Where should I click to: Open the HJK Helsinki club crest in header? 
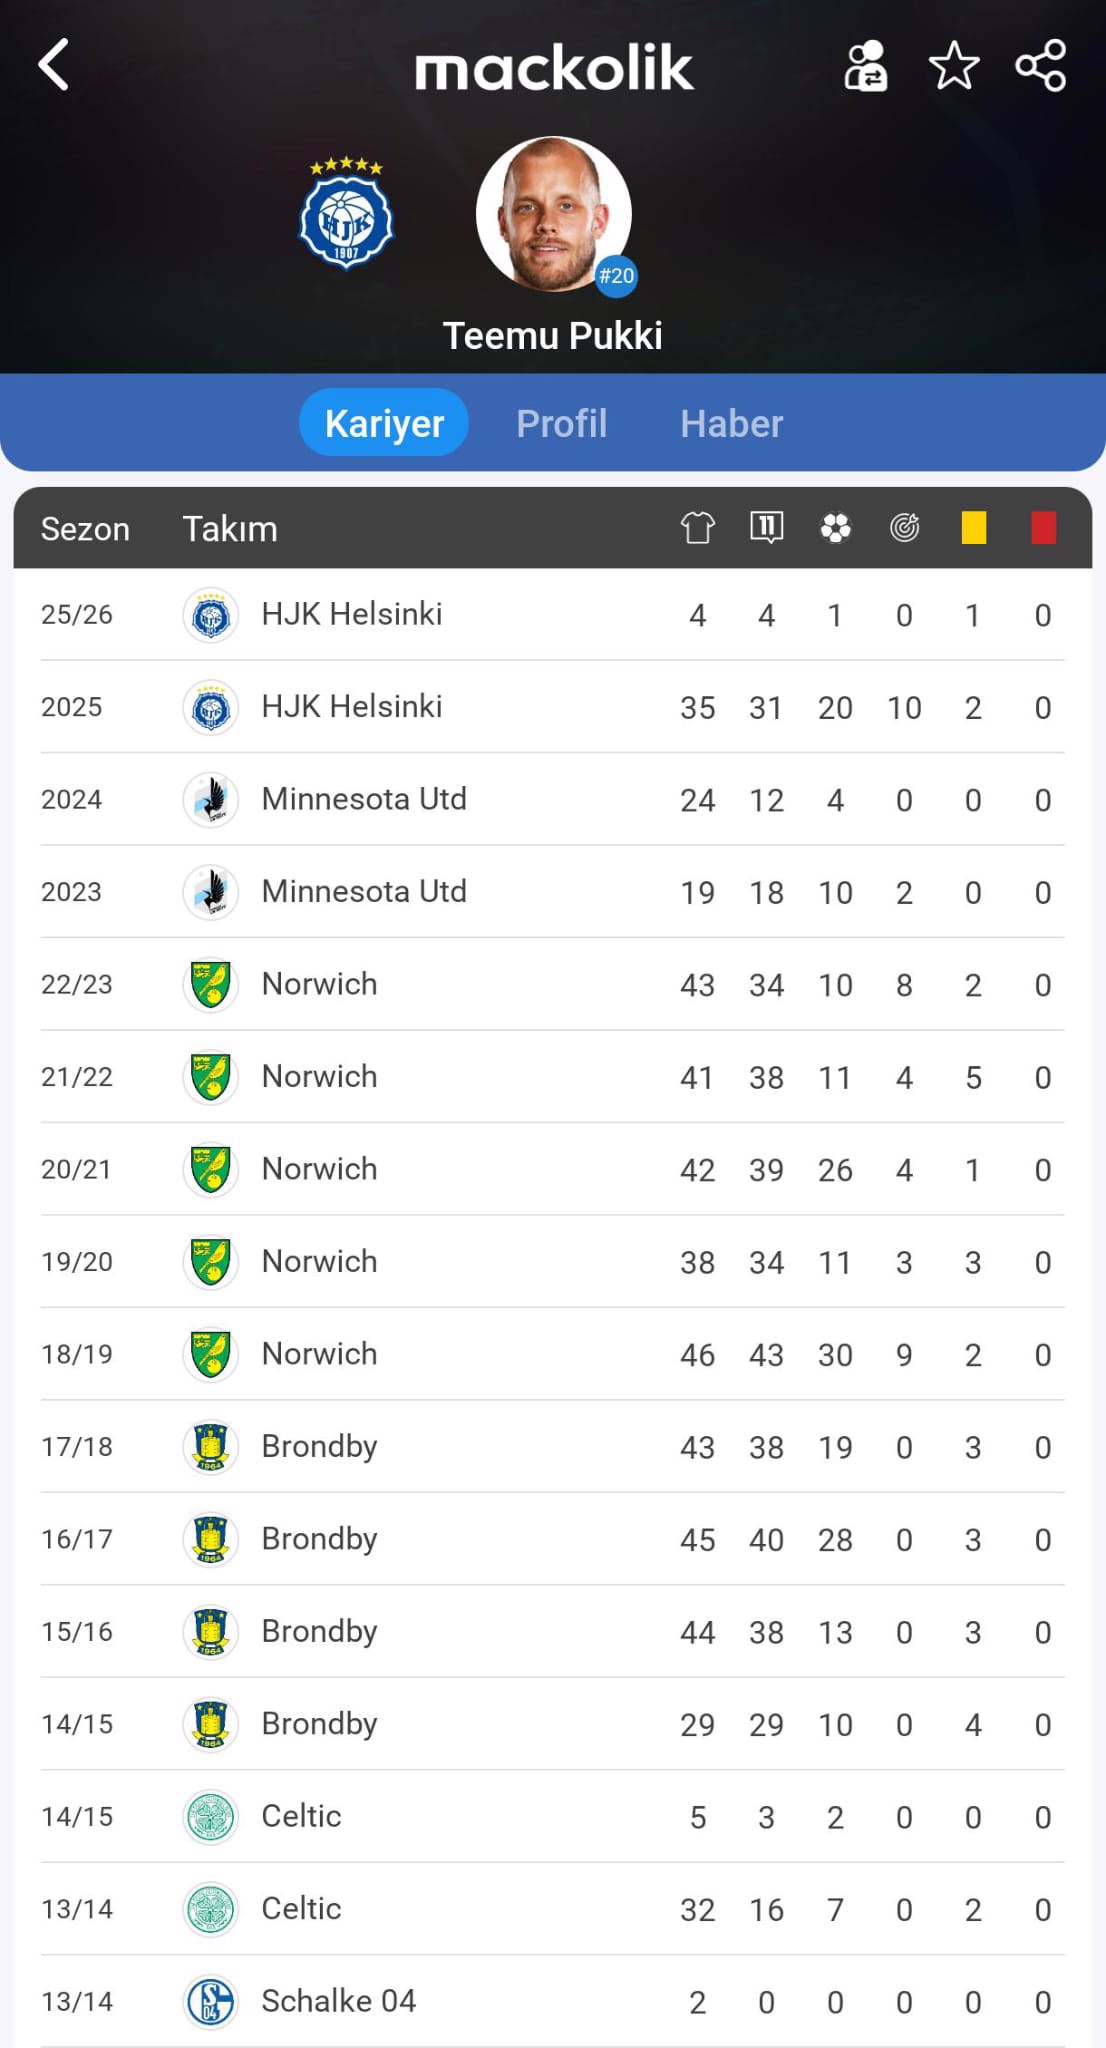346,214
